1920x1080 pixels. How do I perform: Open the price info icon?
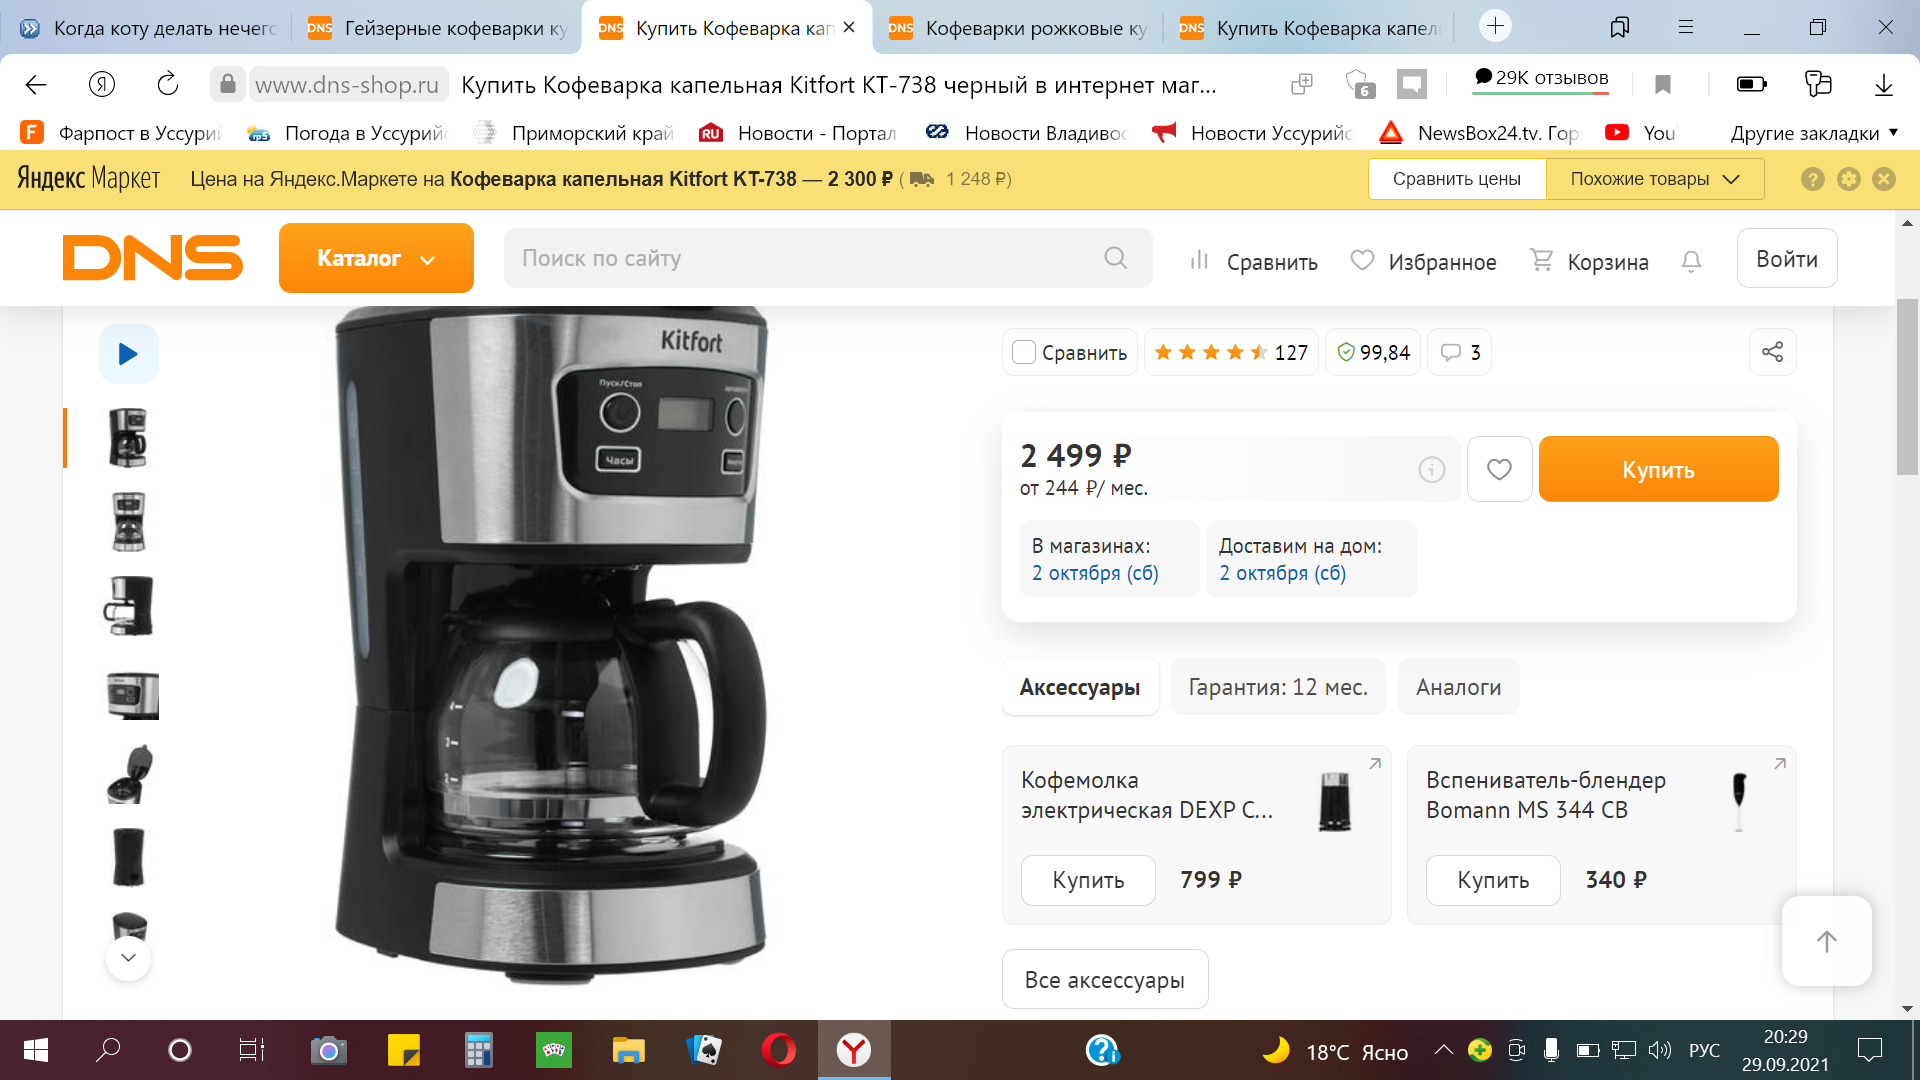pyautogui.click(x=1432, y=469)
